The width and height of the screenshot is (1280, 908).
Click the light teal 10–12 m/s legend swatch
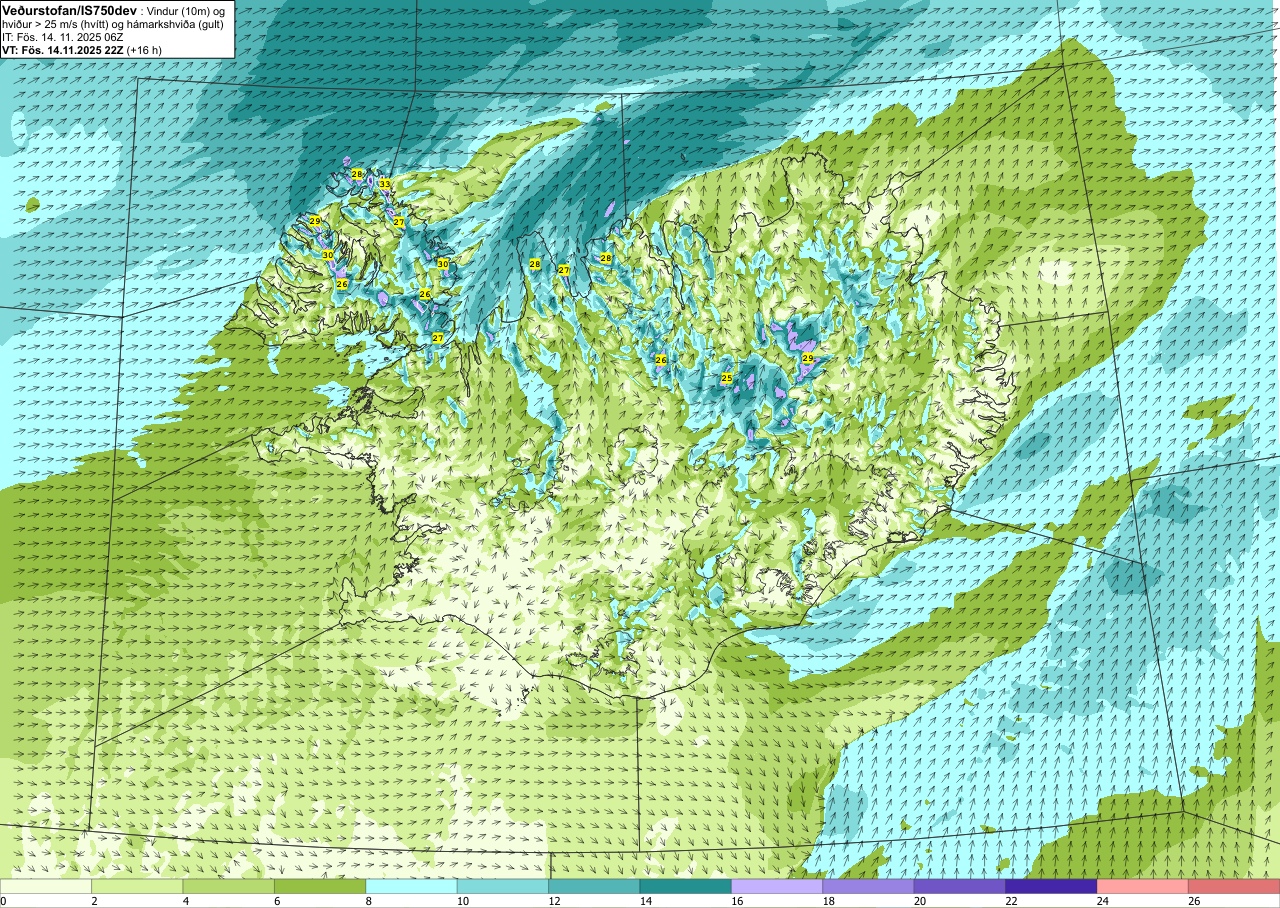(x=503, y=886)
